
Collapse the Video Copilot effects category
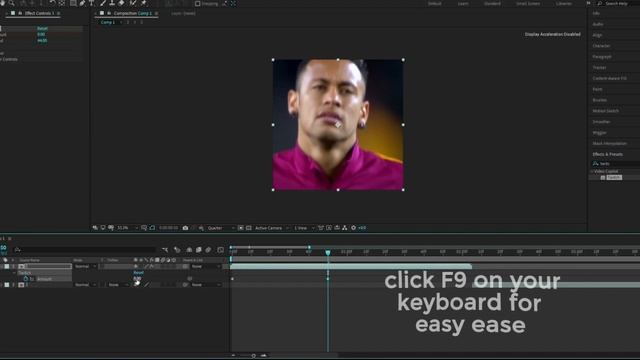click(x=591, y=171)
